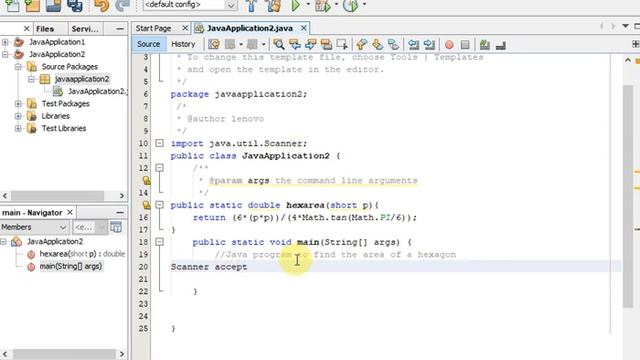Image resolution: width=640 pixels, height=360 pixels.
Task: Stop macro recording icon
Action: (465, 44)
